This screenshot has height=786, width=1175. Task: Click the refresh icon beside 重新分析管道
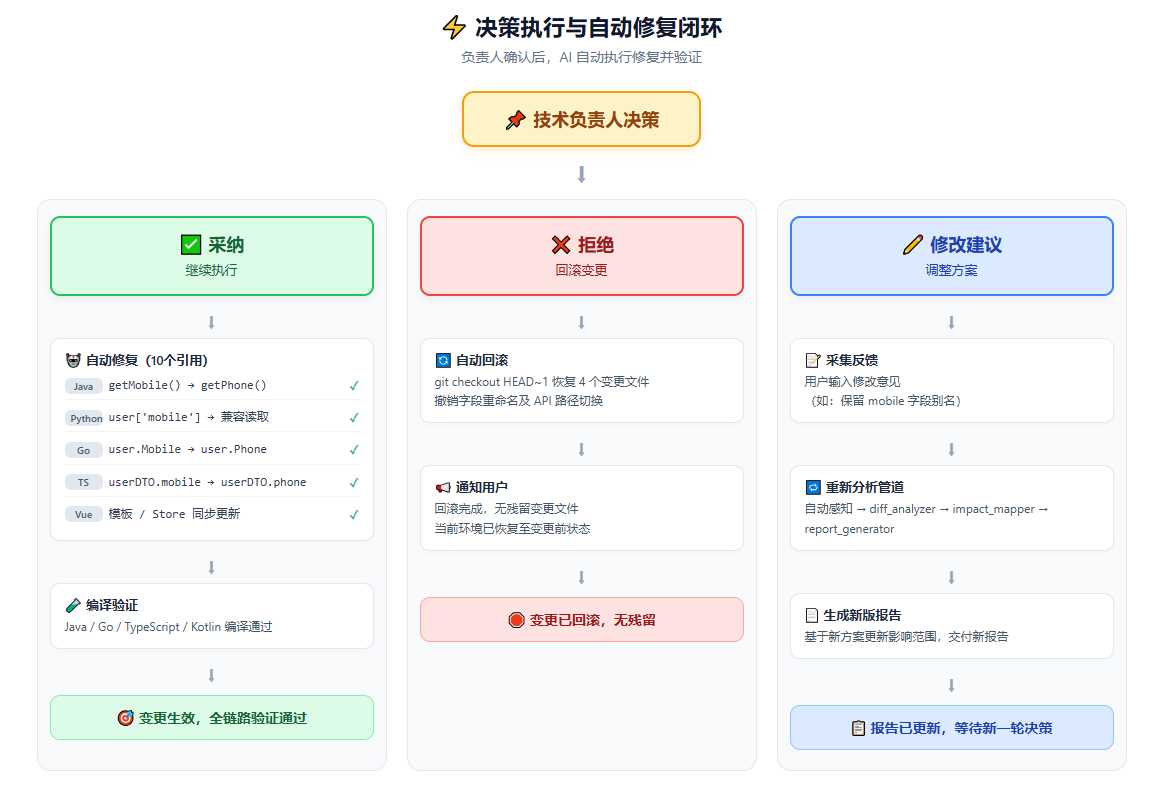tap(813, 488)
